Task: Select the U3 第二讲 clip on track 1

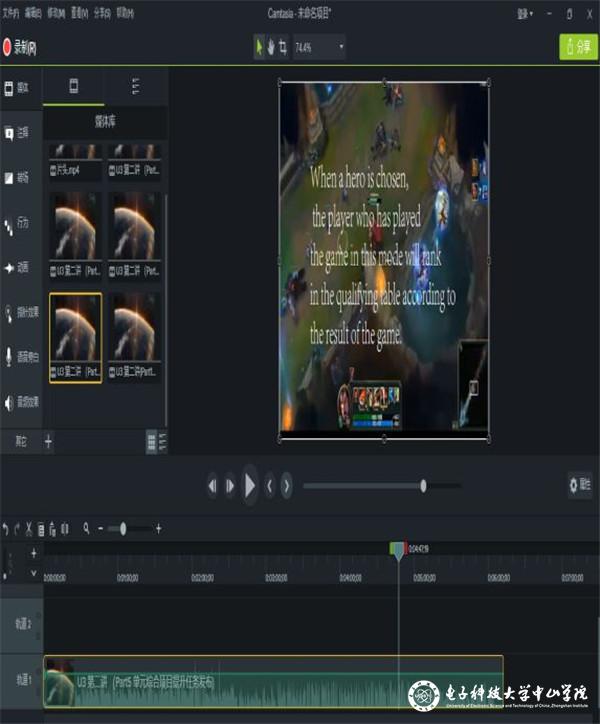Action: point(273,682)
